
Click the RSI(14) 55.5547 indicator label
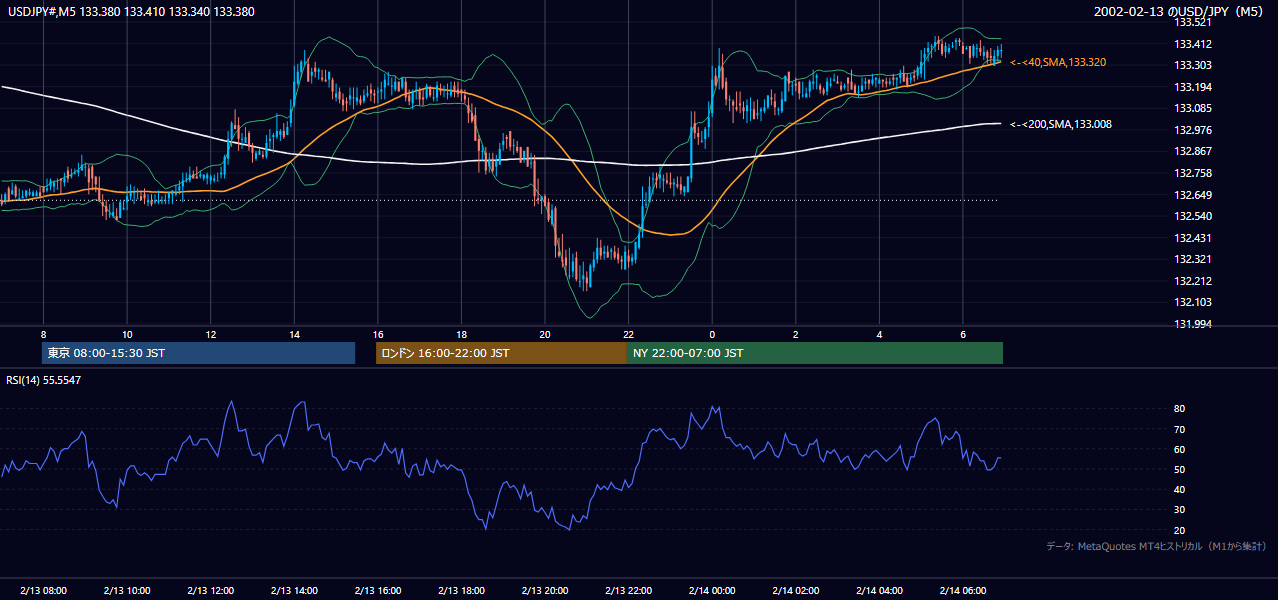[44, 380]
